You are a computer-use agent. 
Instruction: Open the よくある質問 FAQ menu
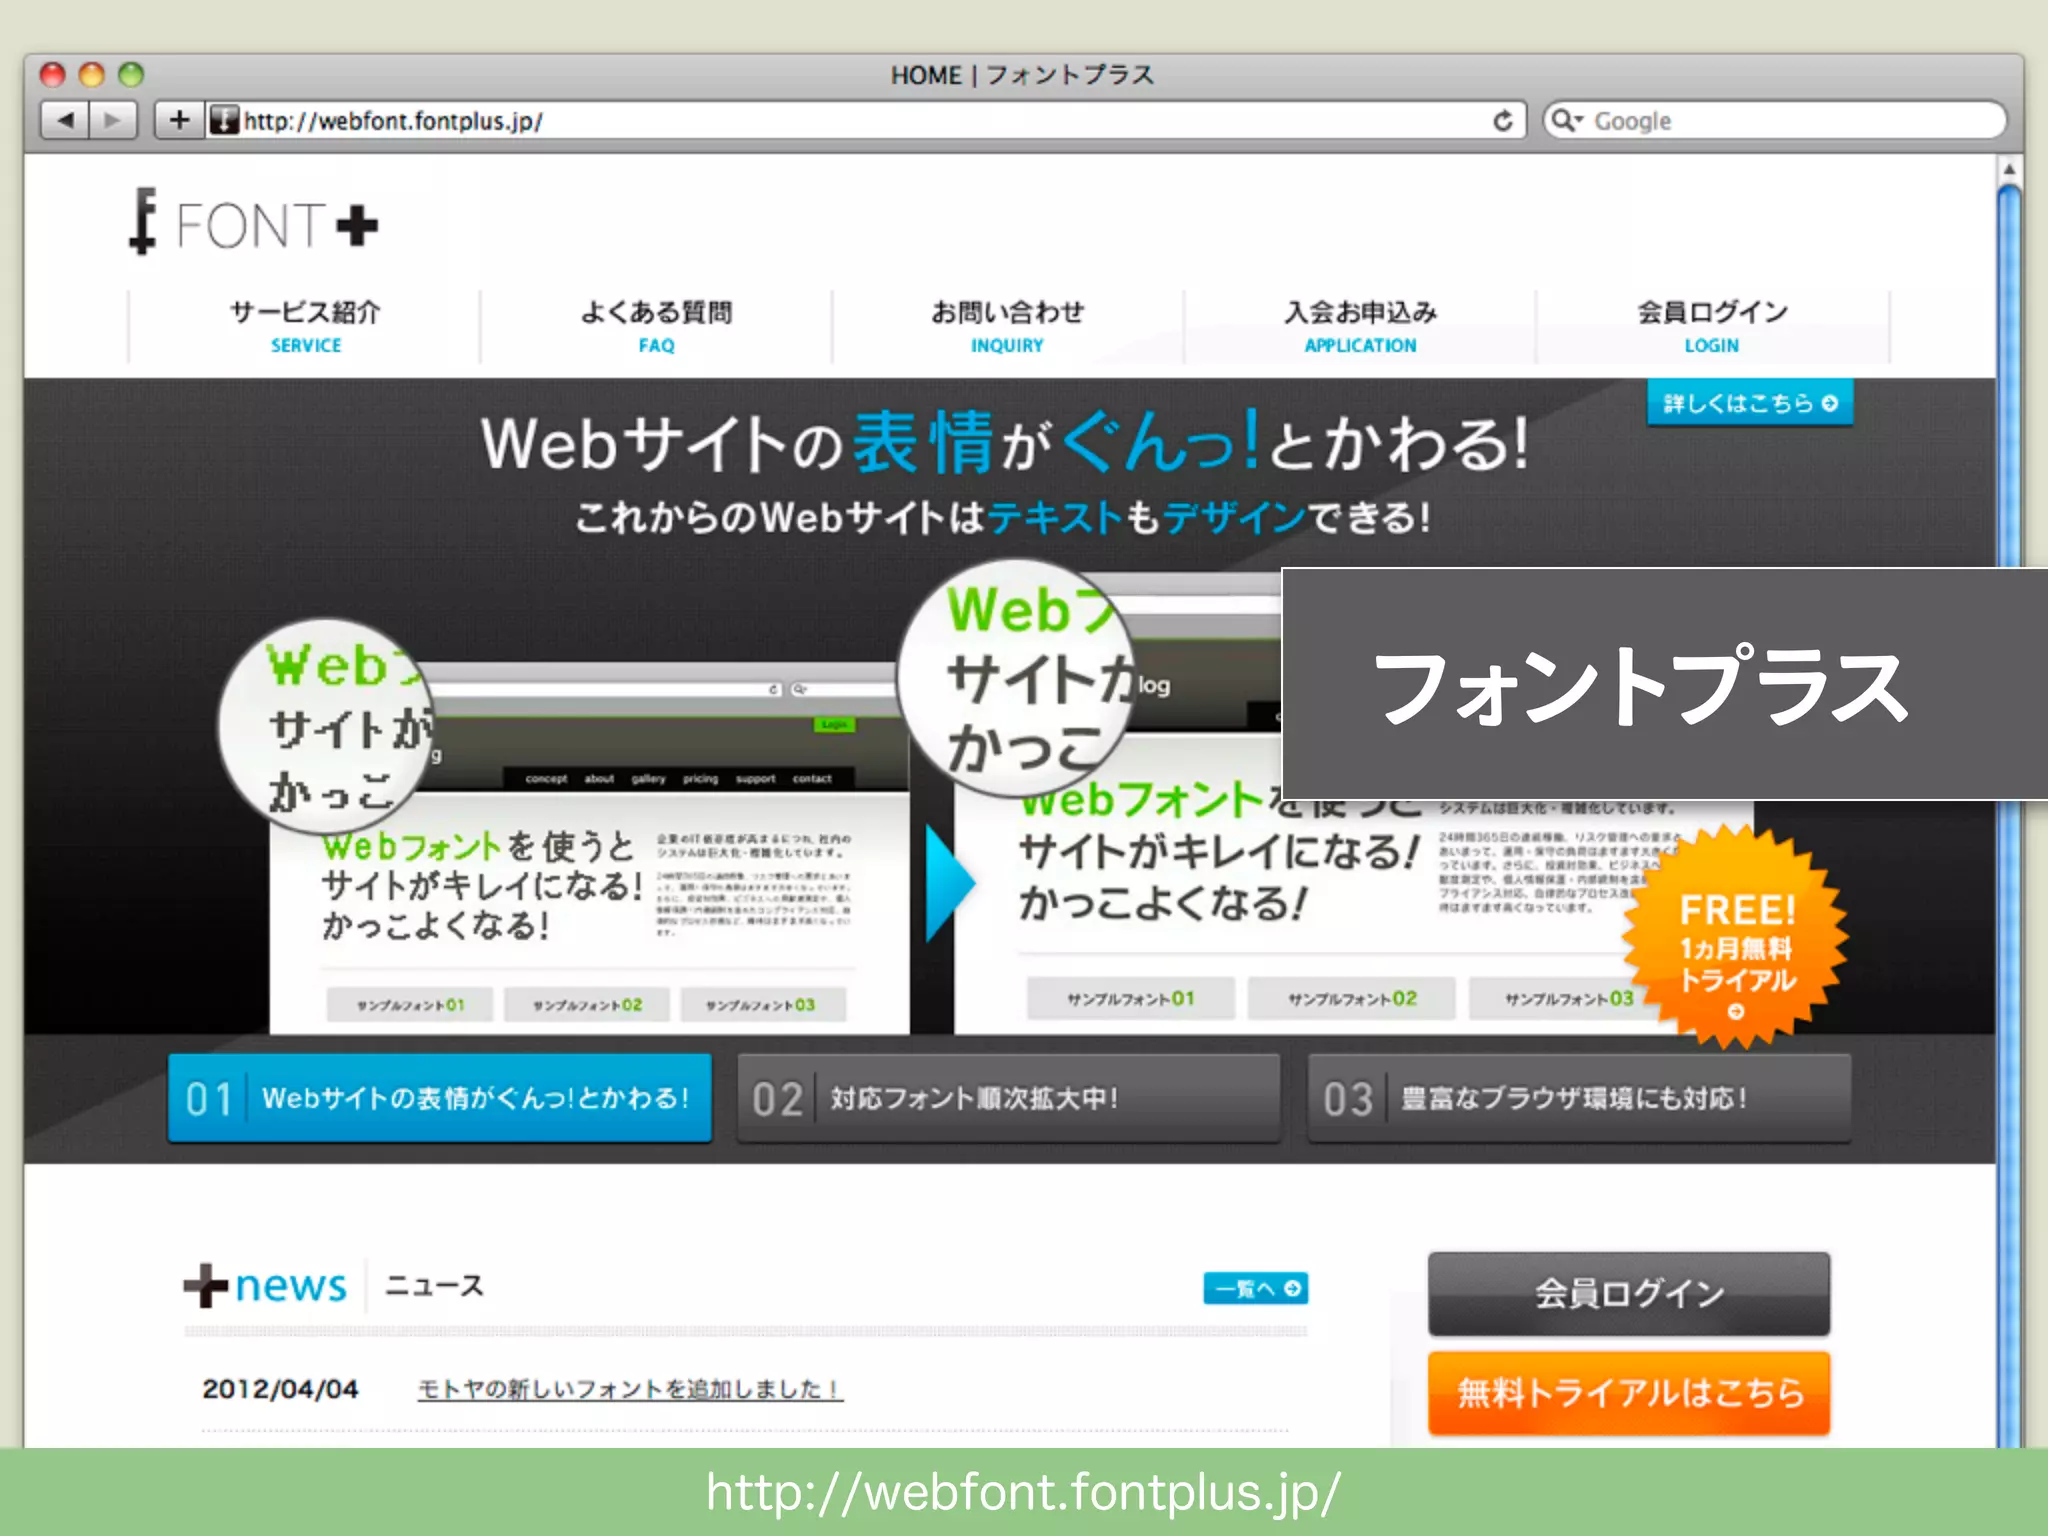tap(656, 327)
